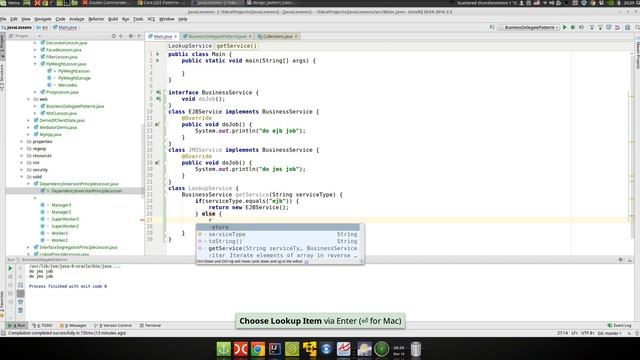Open tool window quick access icon in status bar
This screenshot has height=360, width=640.
coord(3,333)
